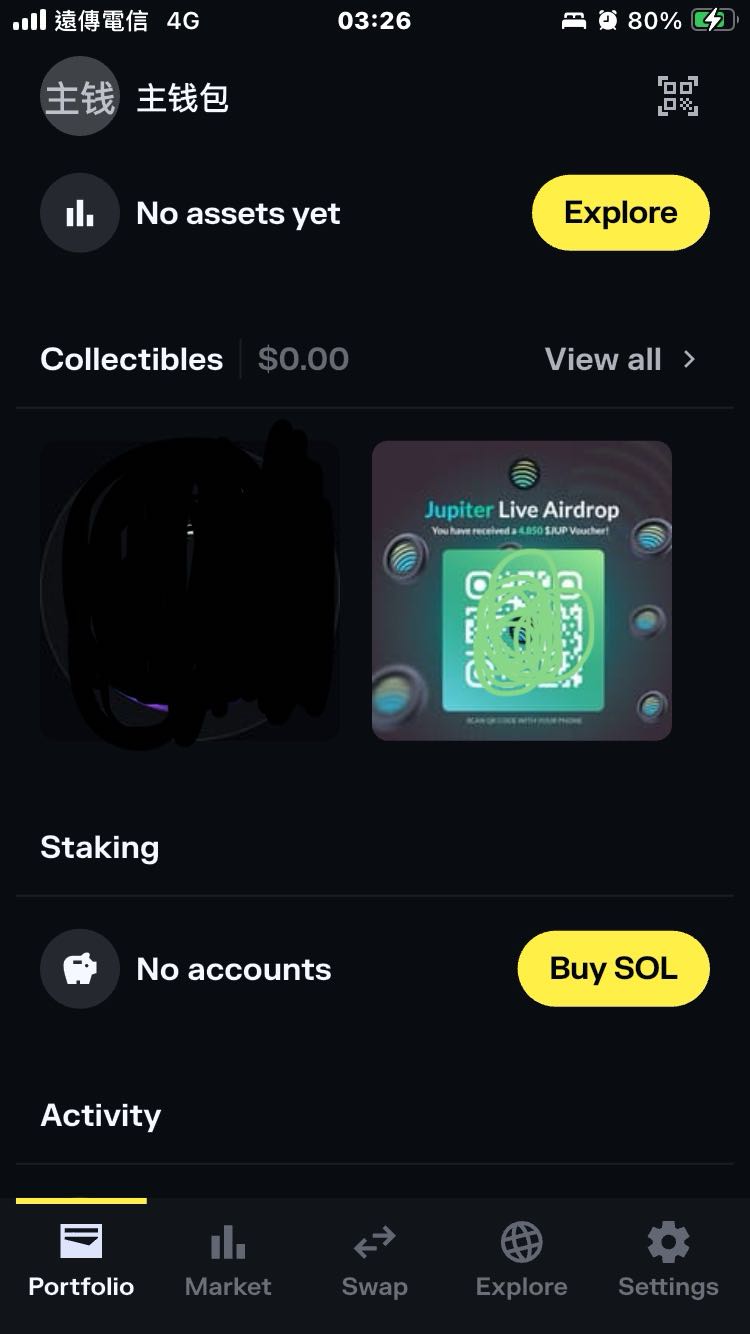
Task: Tap the Market bar chart icon
Action: tap(228, 1243)
